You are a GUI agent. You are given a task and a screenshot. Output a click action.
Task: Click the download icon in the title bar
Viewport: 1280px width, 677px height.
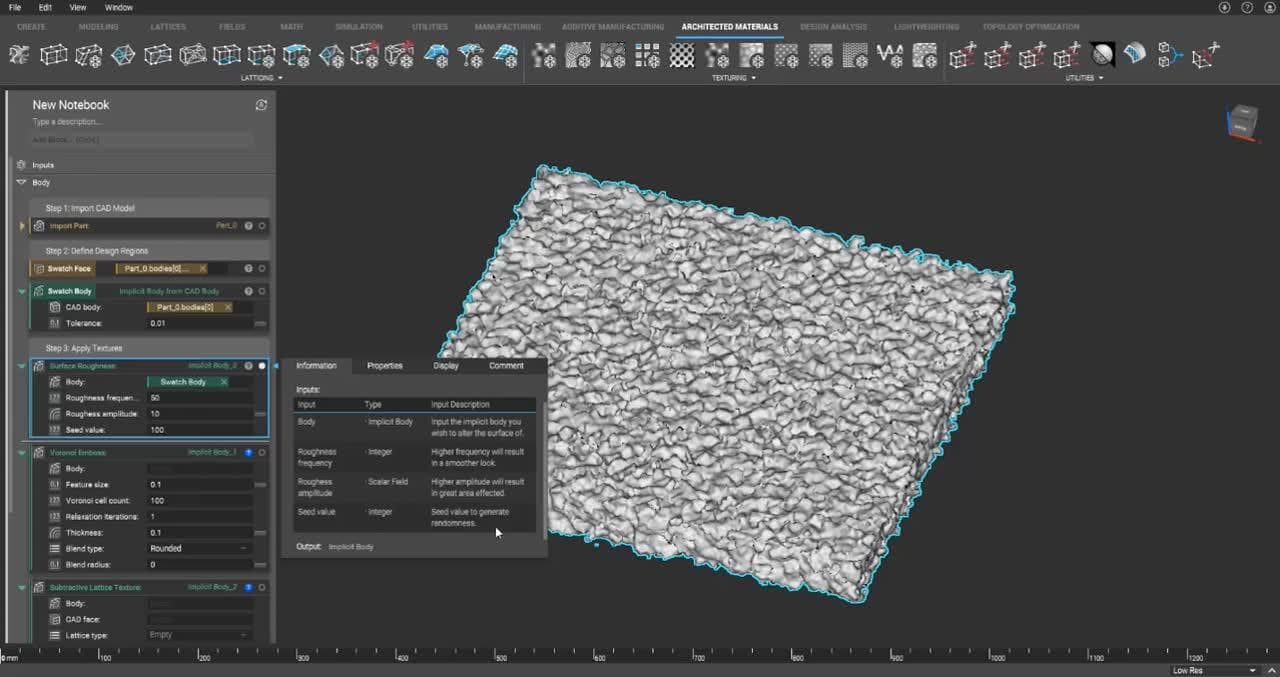coord(1225,7)
